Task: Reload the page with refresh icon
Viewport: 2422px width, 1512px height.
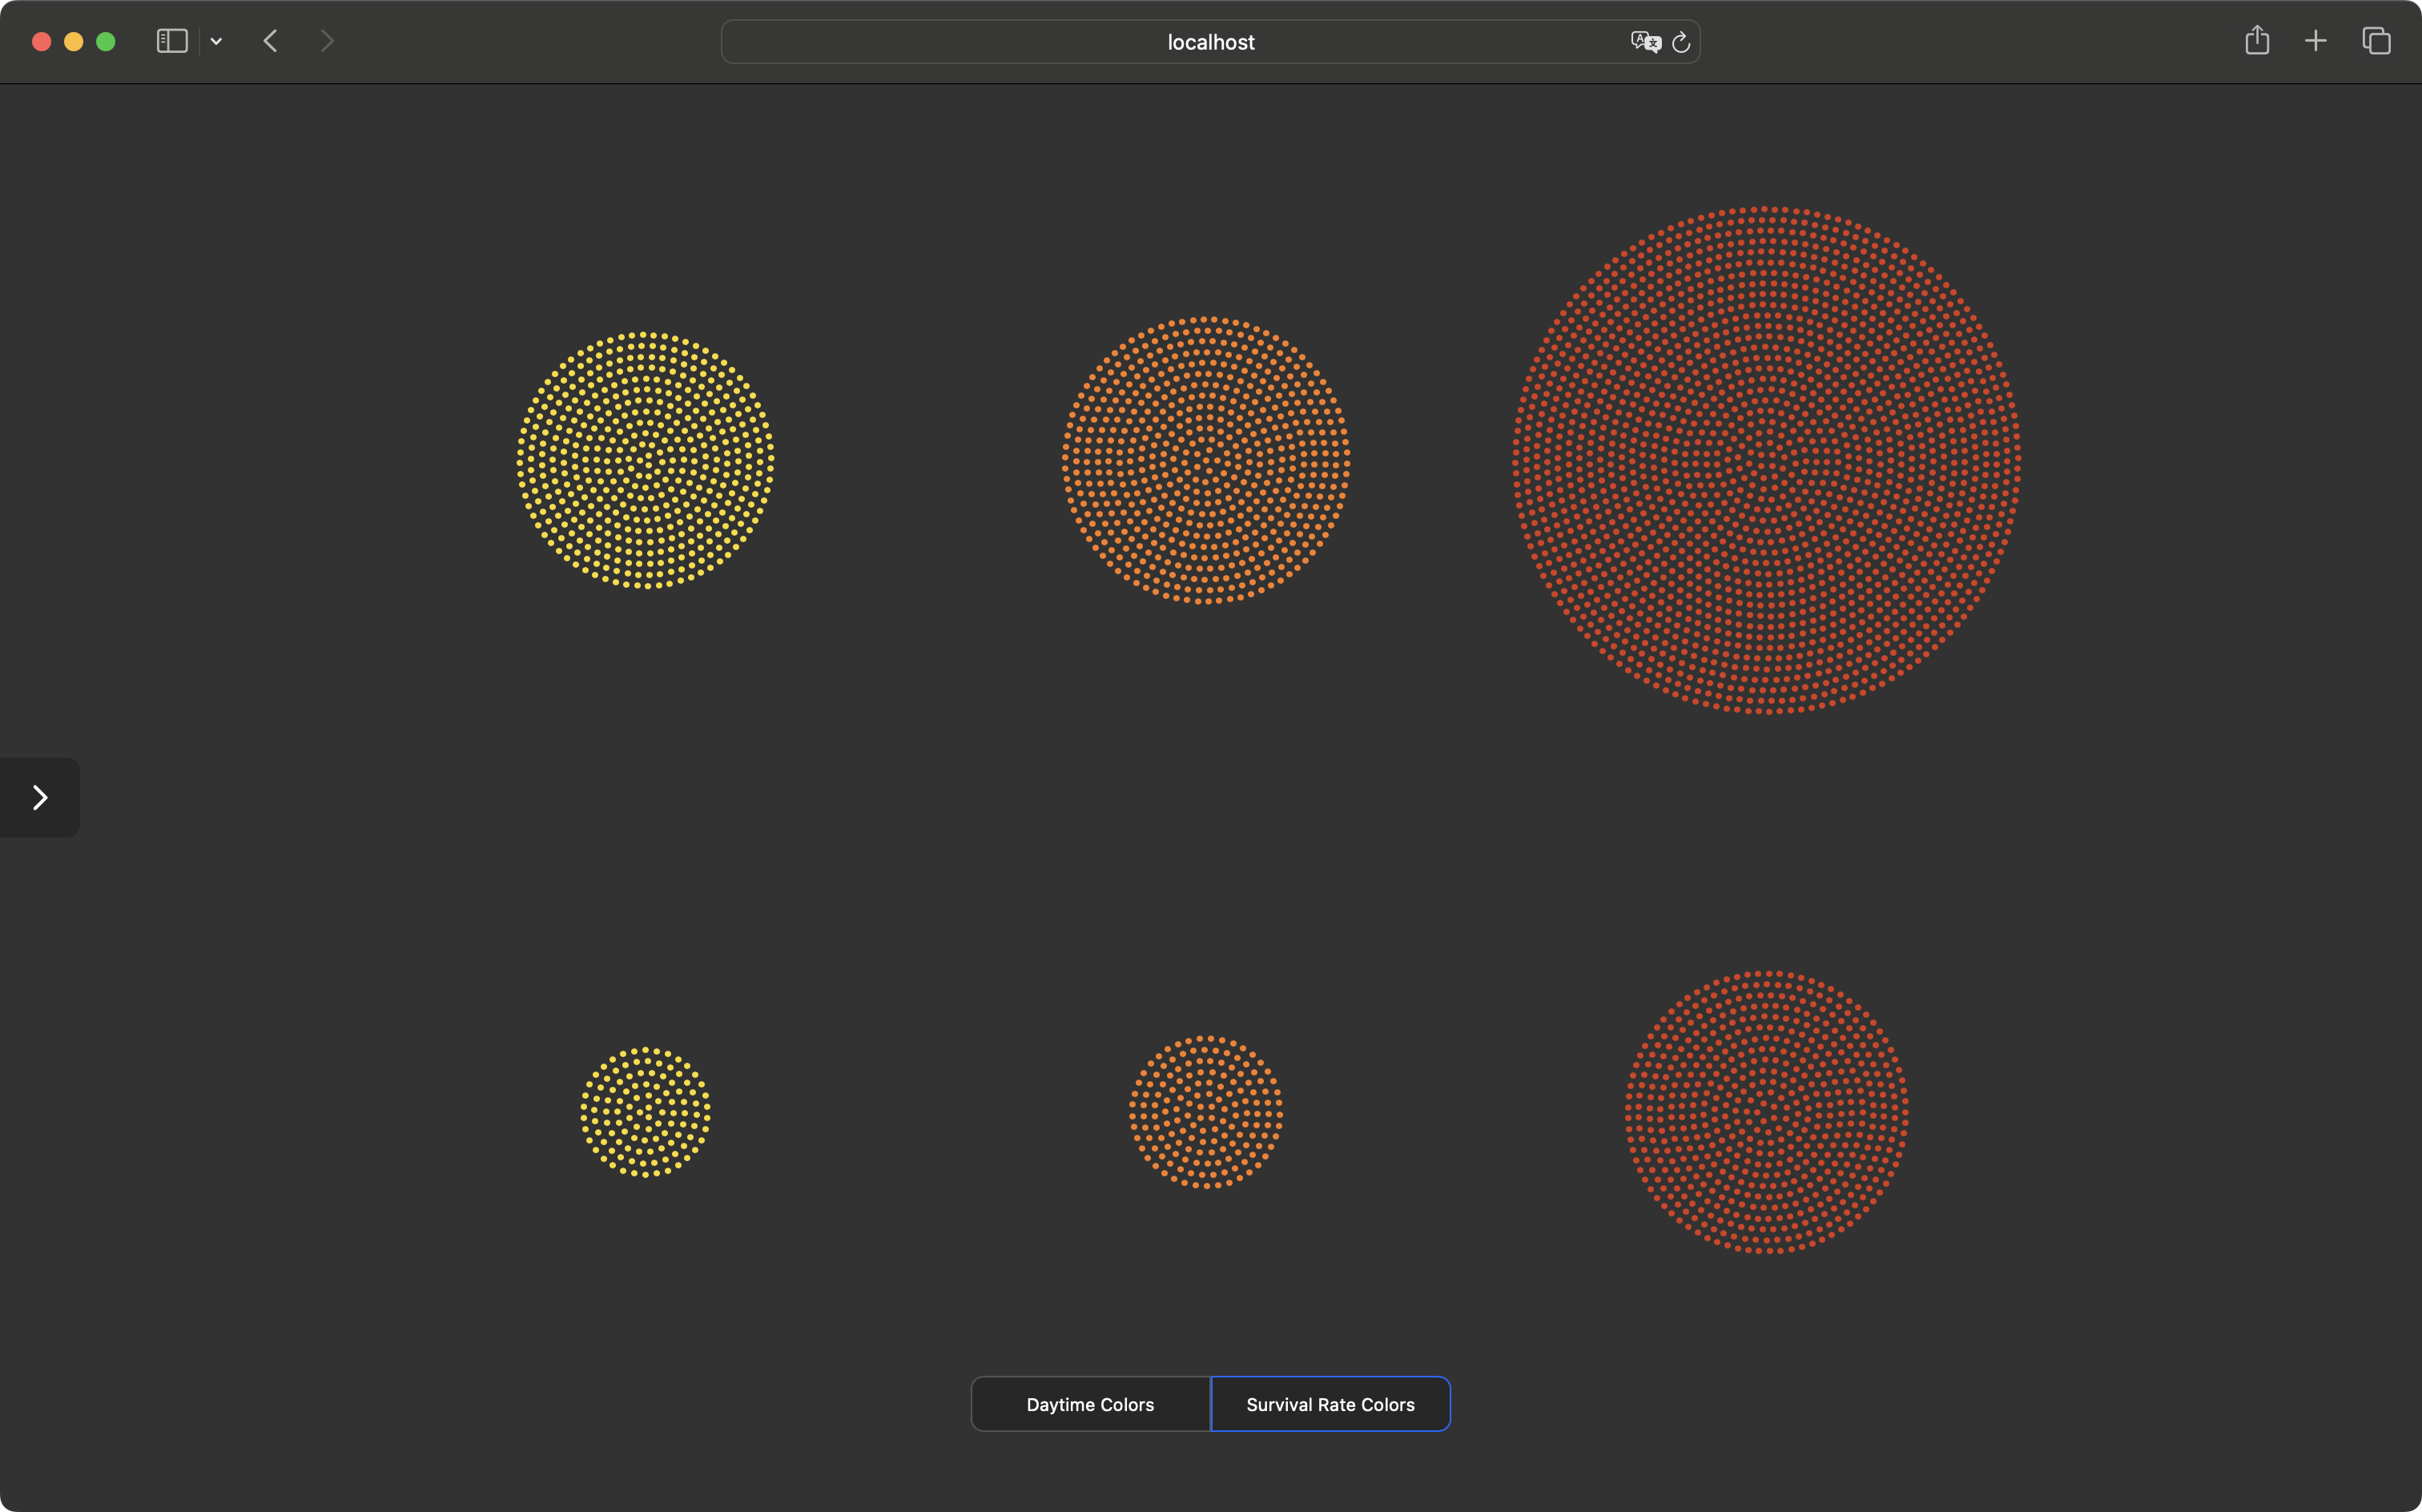Action: tap(1682, 42)
